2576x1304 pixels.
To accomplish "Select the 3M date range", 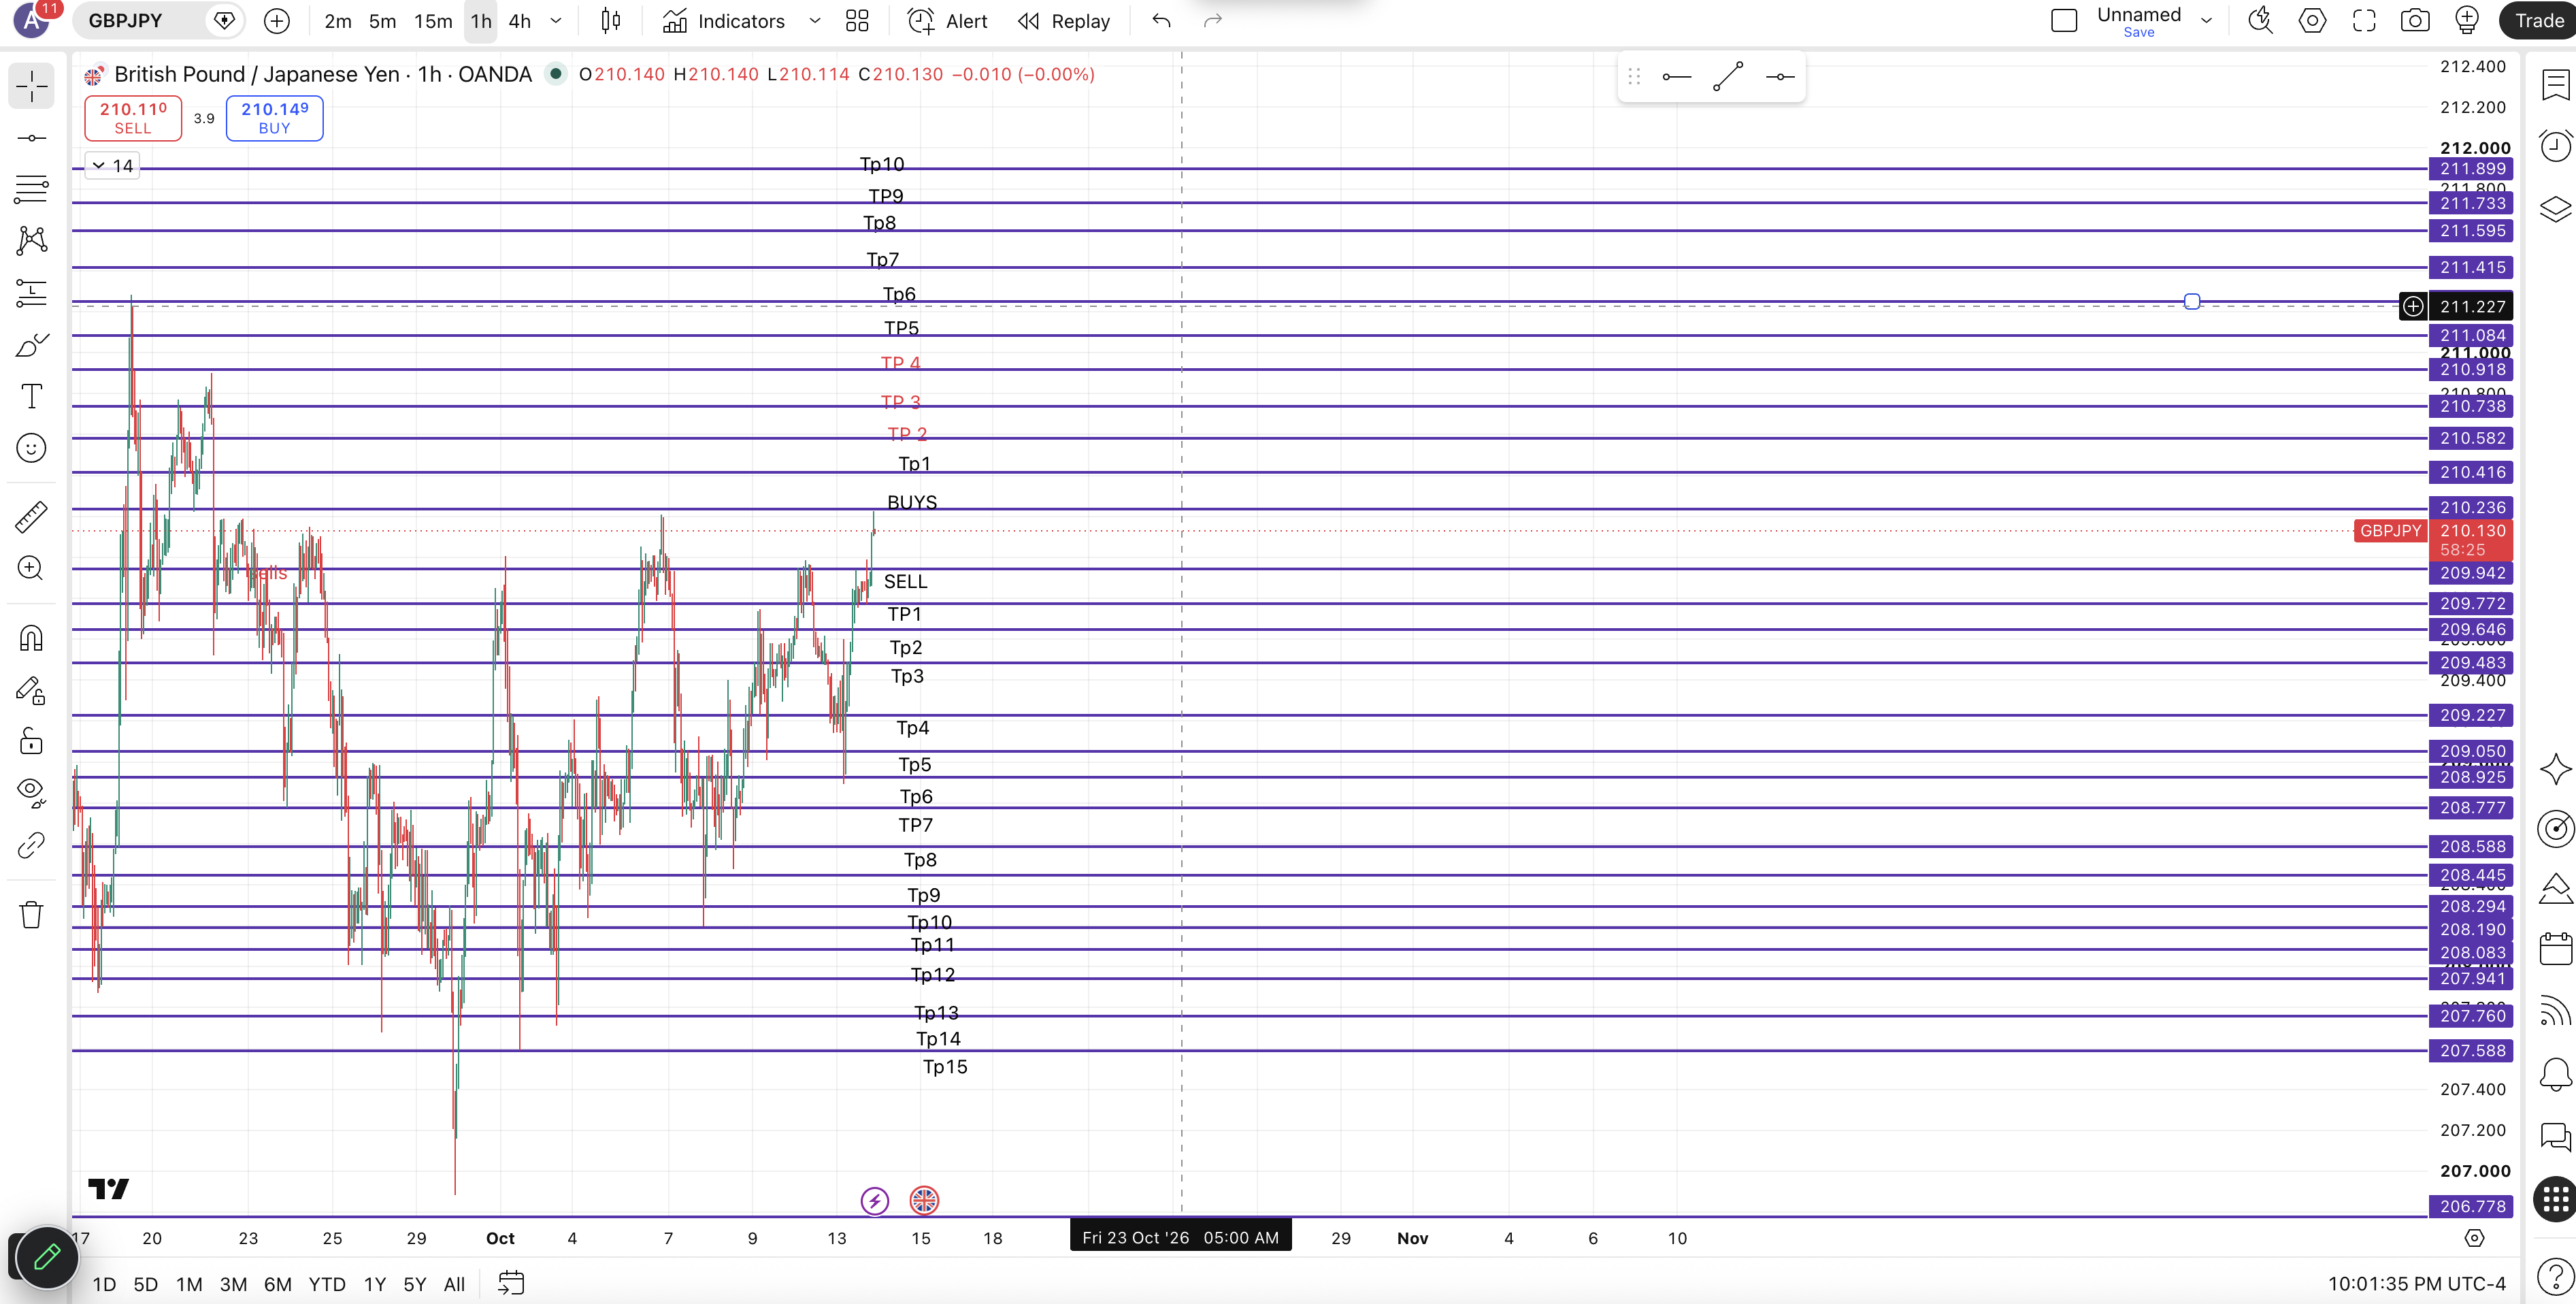I will click(x=233, y=1284).
